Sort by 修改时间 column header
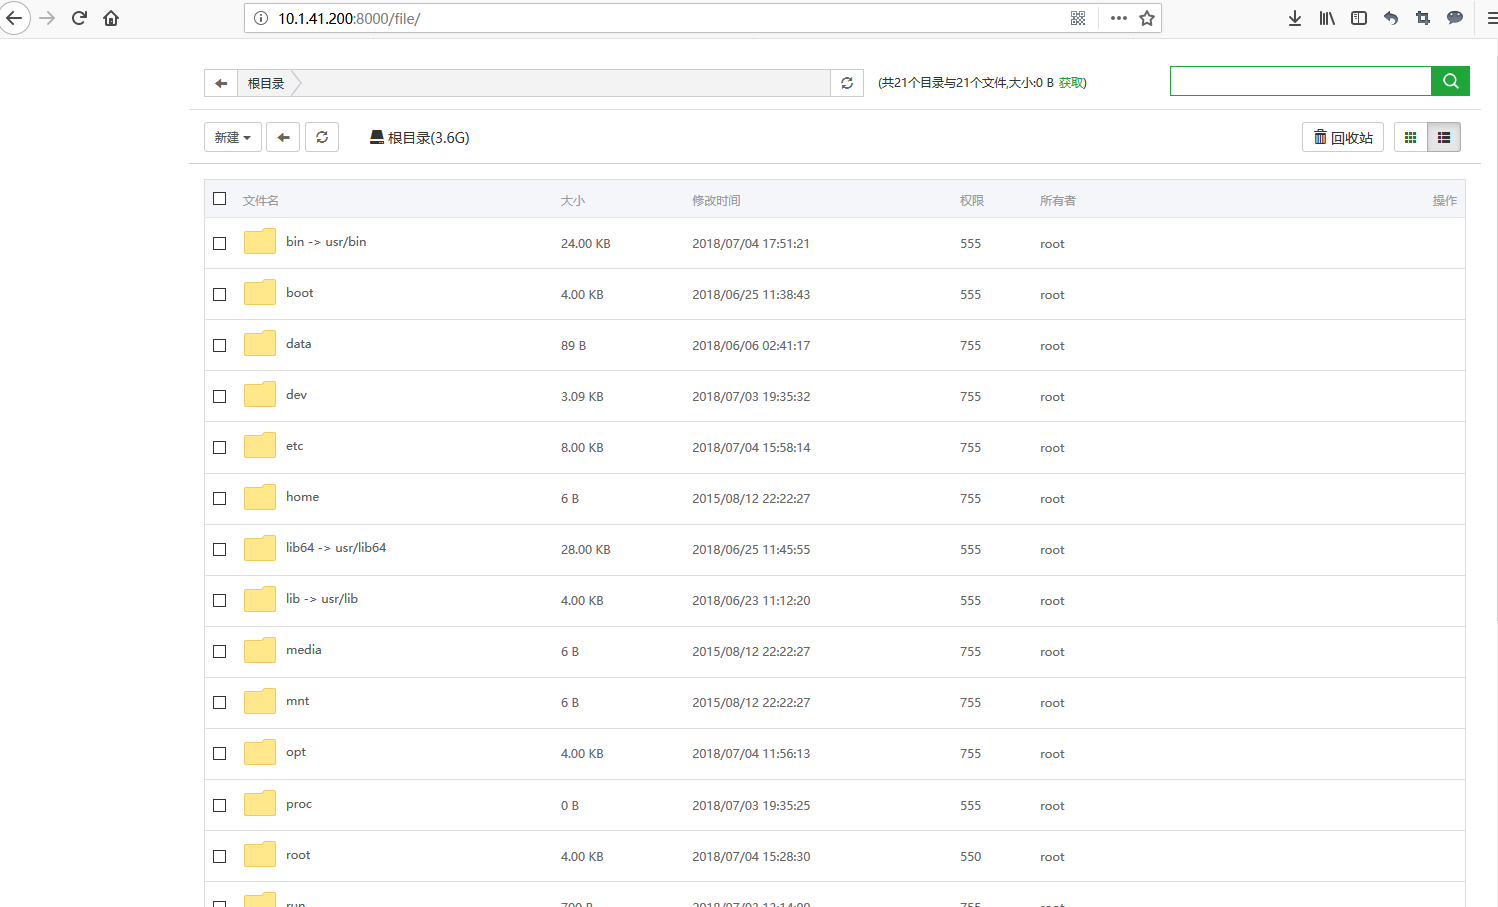Image resolution: width=1498 pixels, height=907 pixels. [716, 200]
